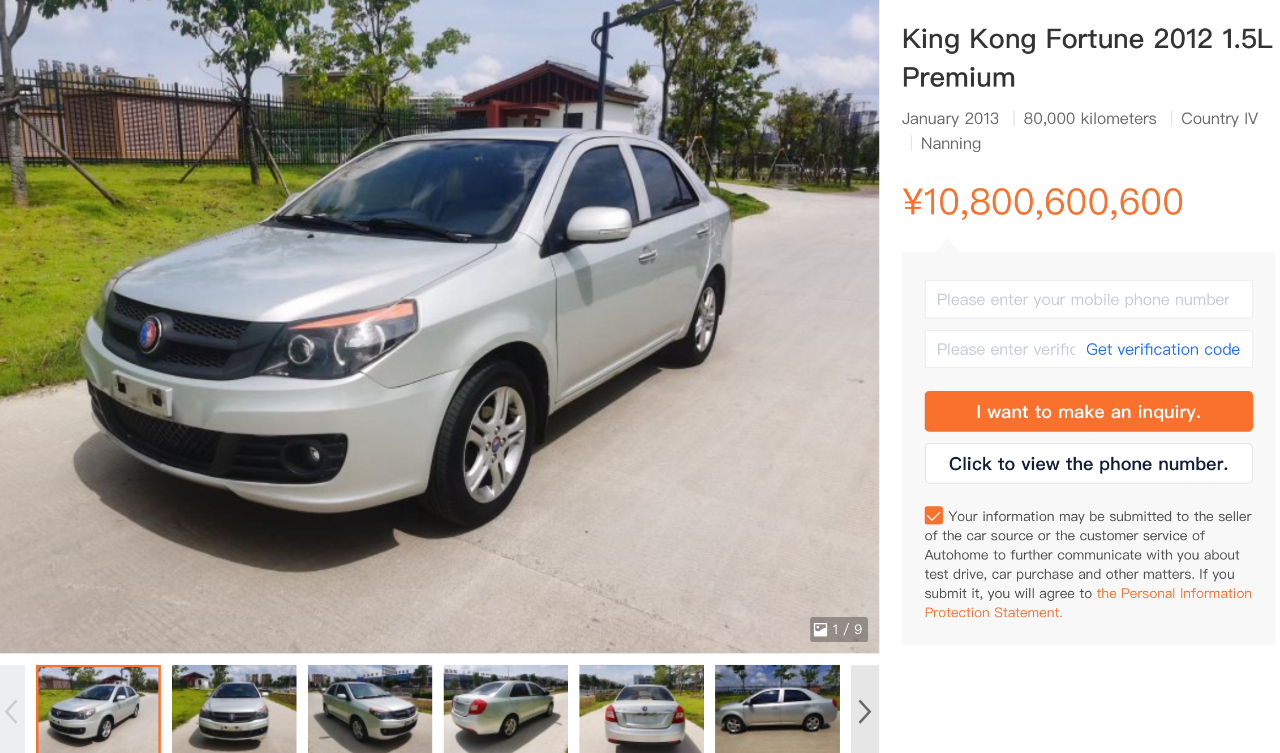Show the fourth rear-quarter view thumbnail
1280x753 pixels.
506,709
